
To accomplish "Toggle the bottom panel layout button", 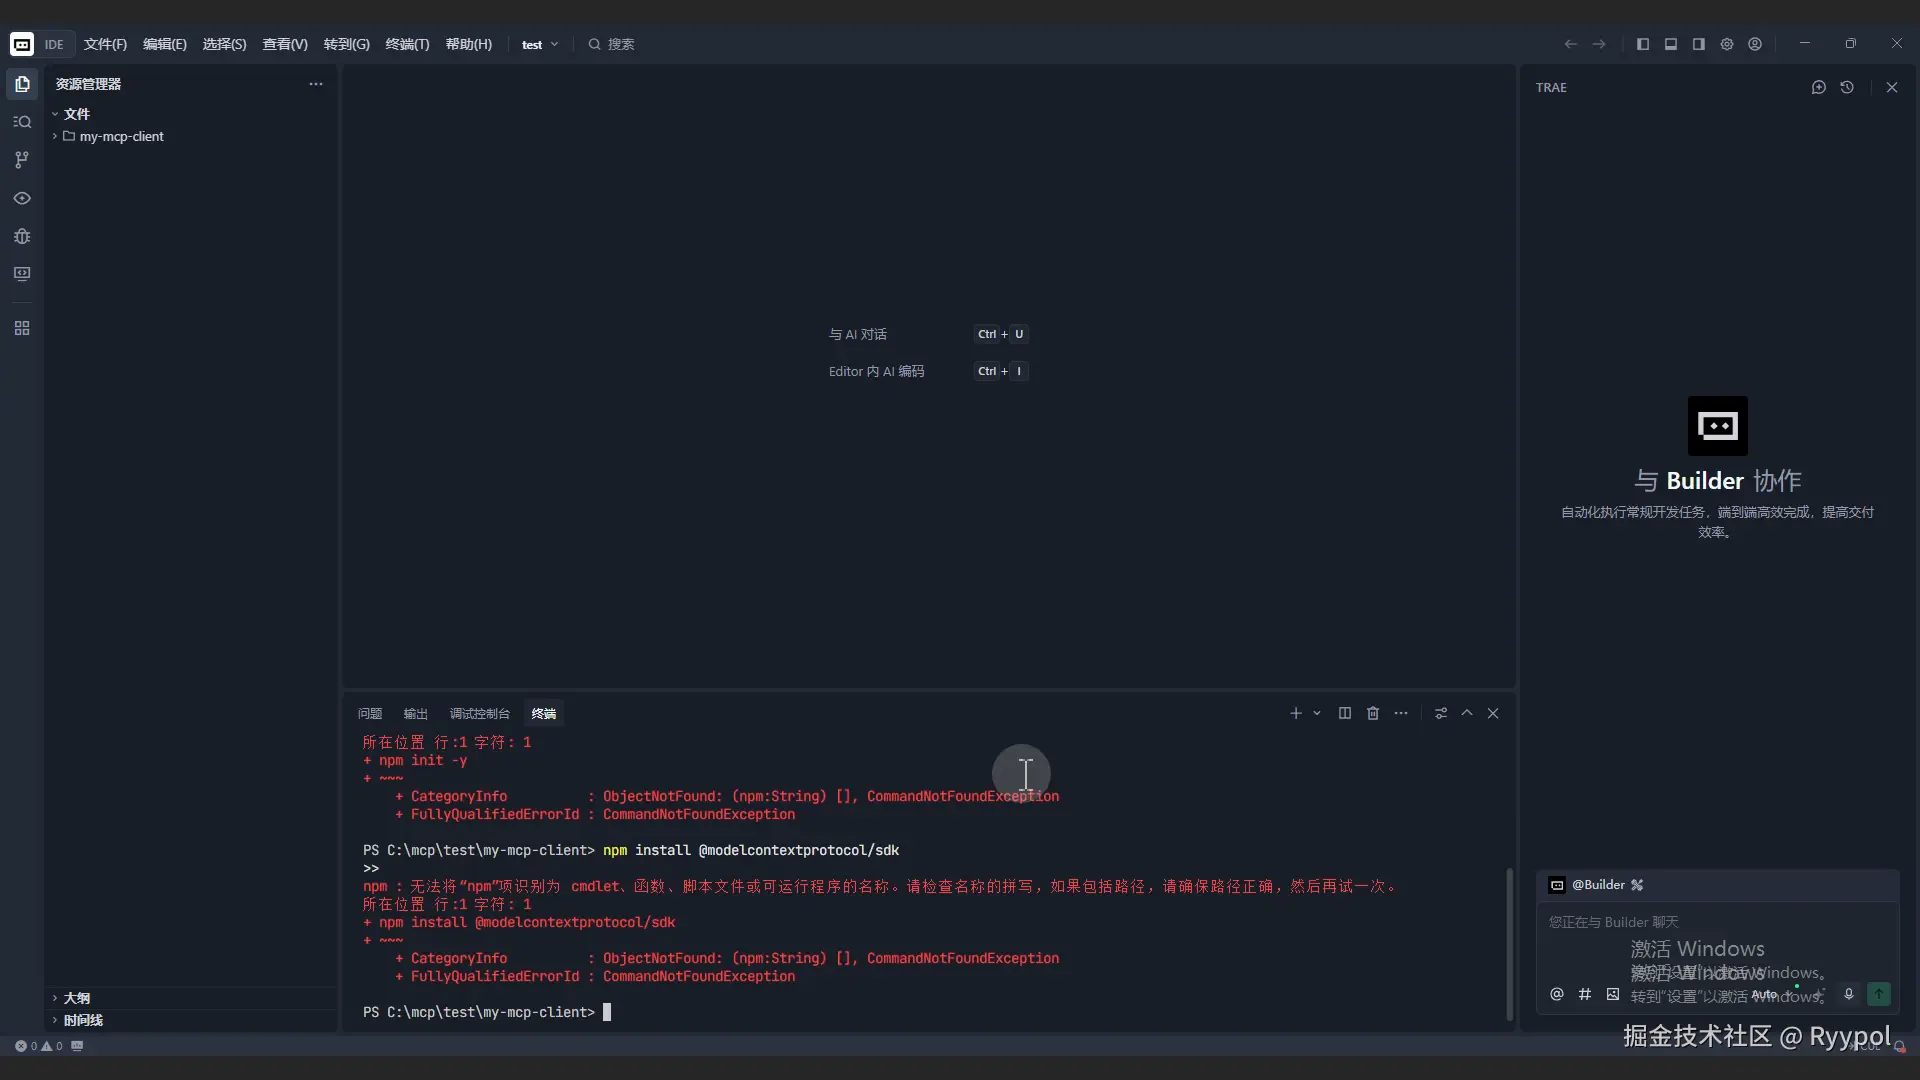I will pos(1670,44).
